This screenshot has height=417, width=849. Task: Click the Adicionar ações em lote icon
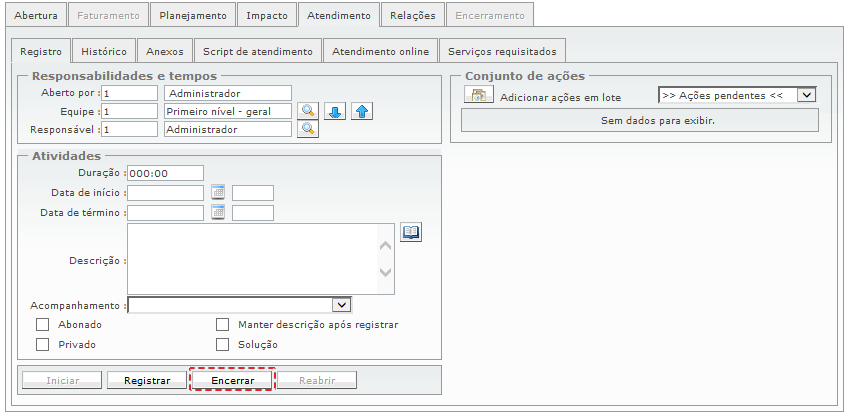tap(479, 95)
